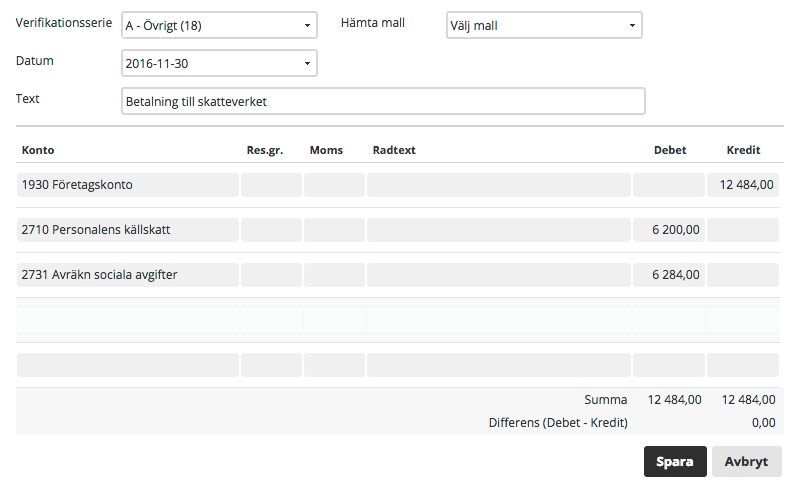Open the Verifikationsserie dropdown
The image size is (792, 487).
pyautogui.click(x=219, y=25)
